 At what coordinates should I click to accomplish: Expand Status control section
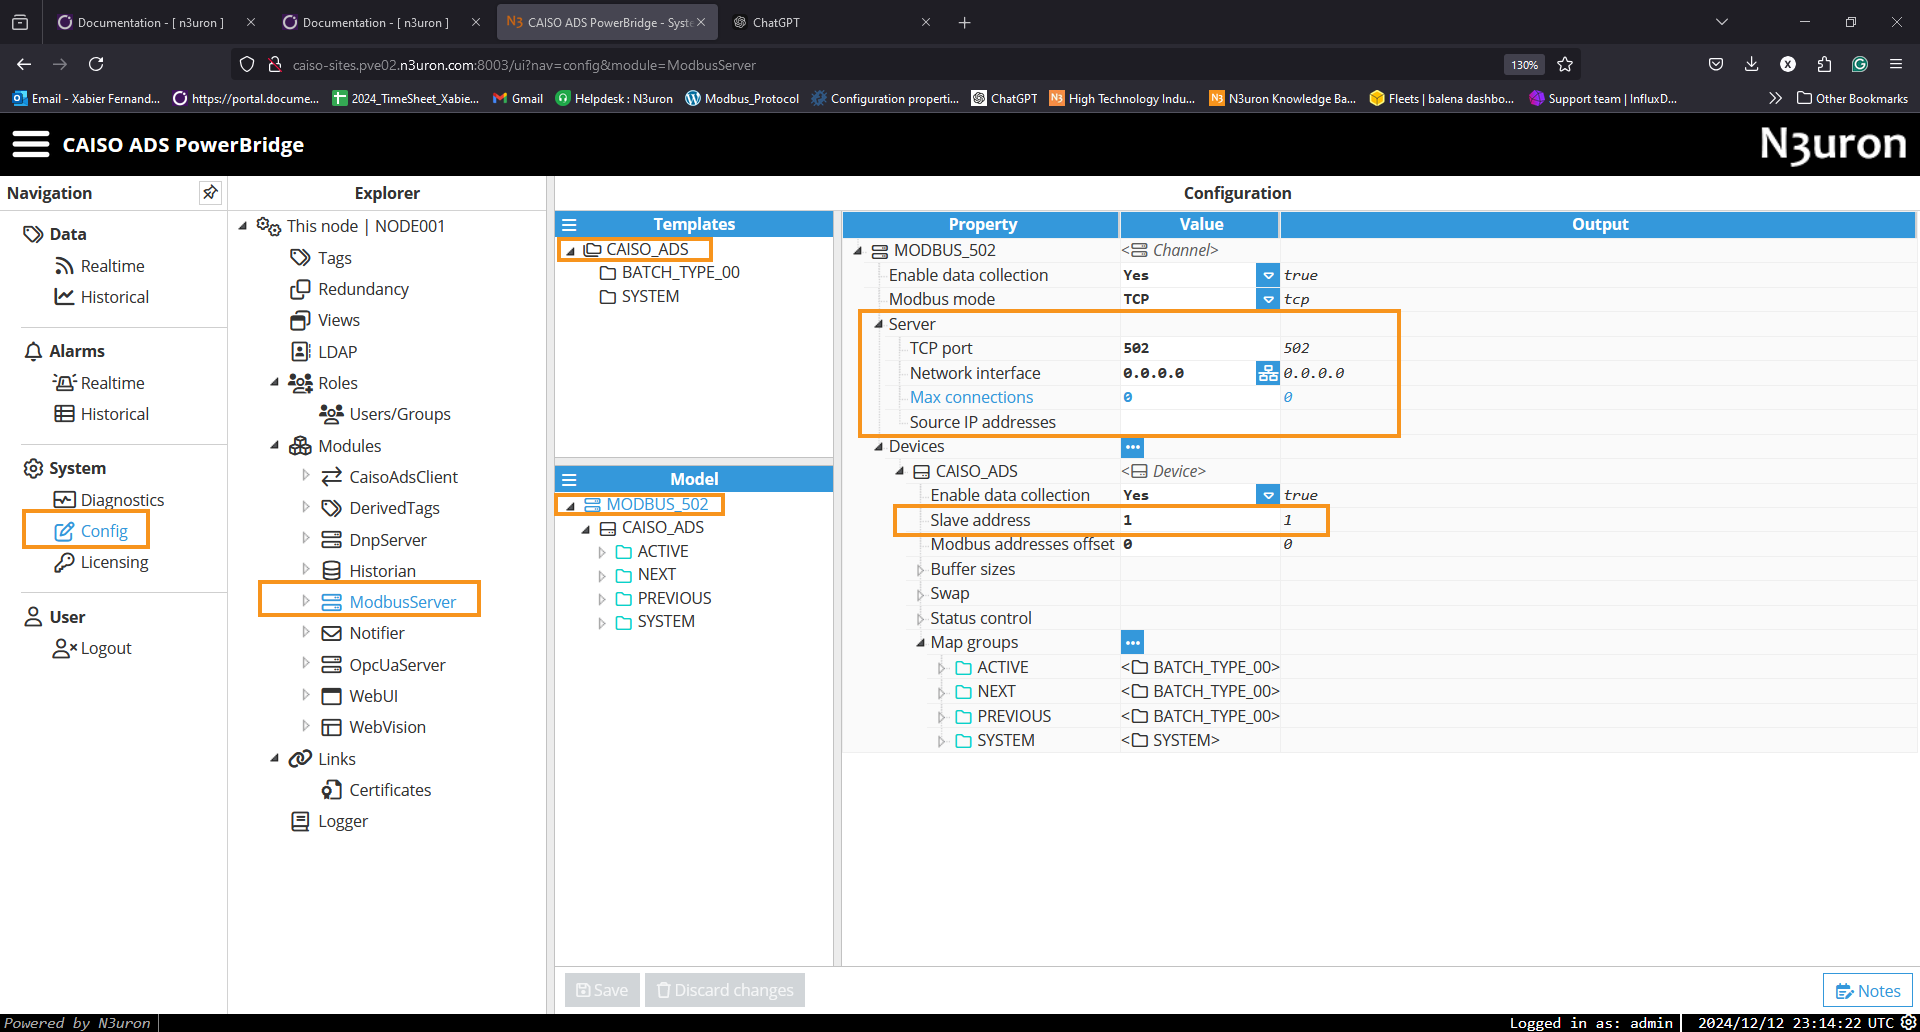920,619
